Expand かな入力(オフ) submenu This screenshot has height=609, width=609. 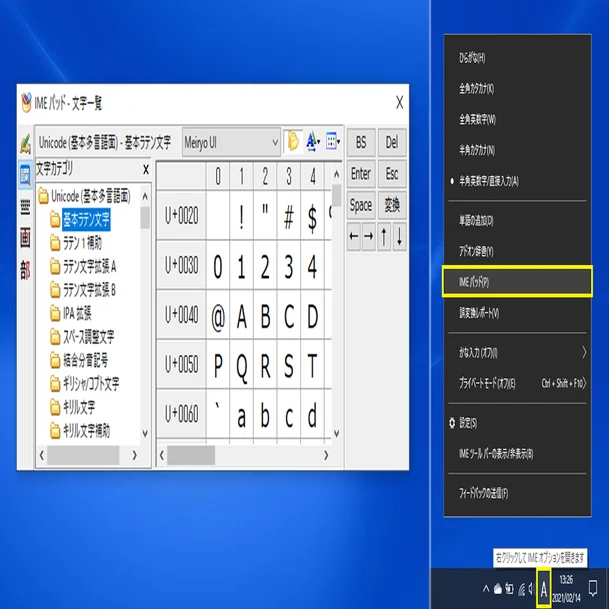(x=517, y=353)
